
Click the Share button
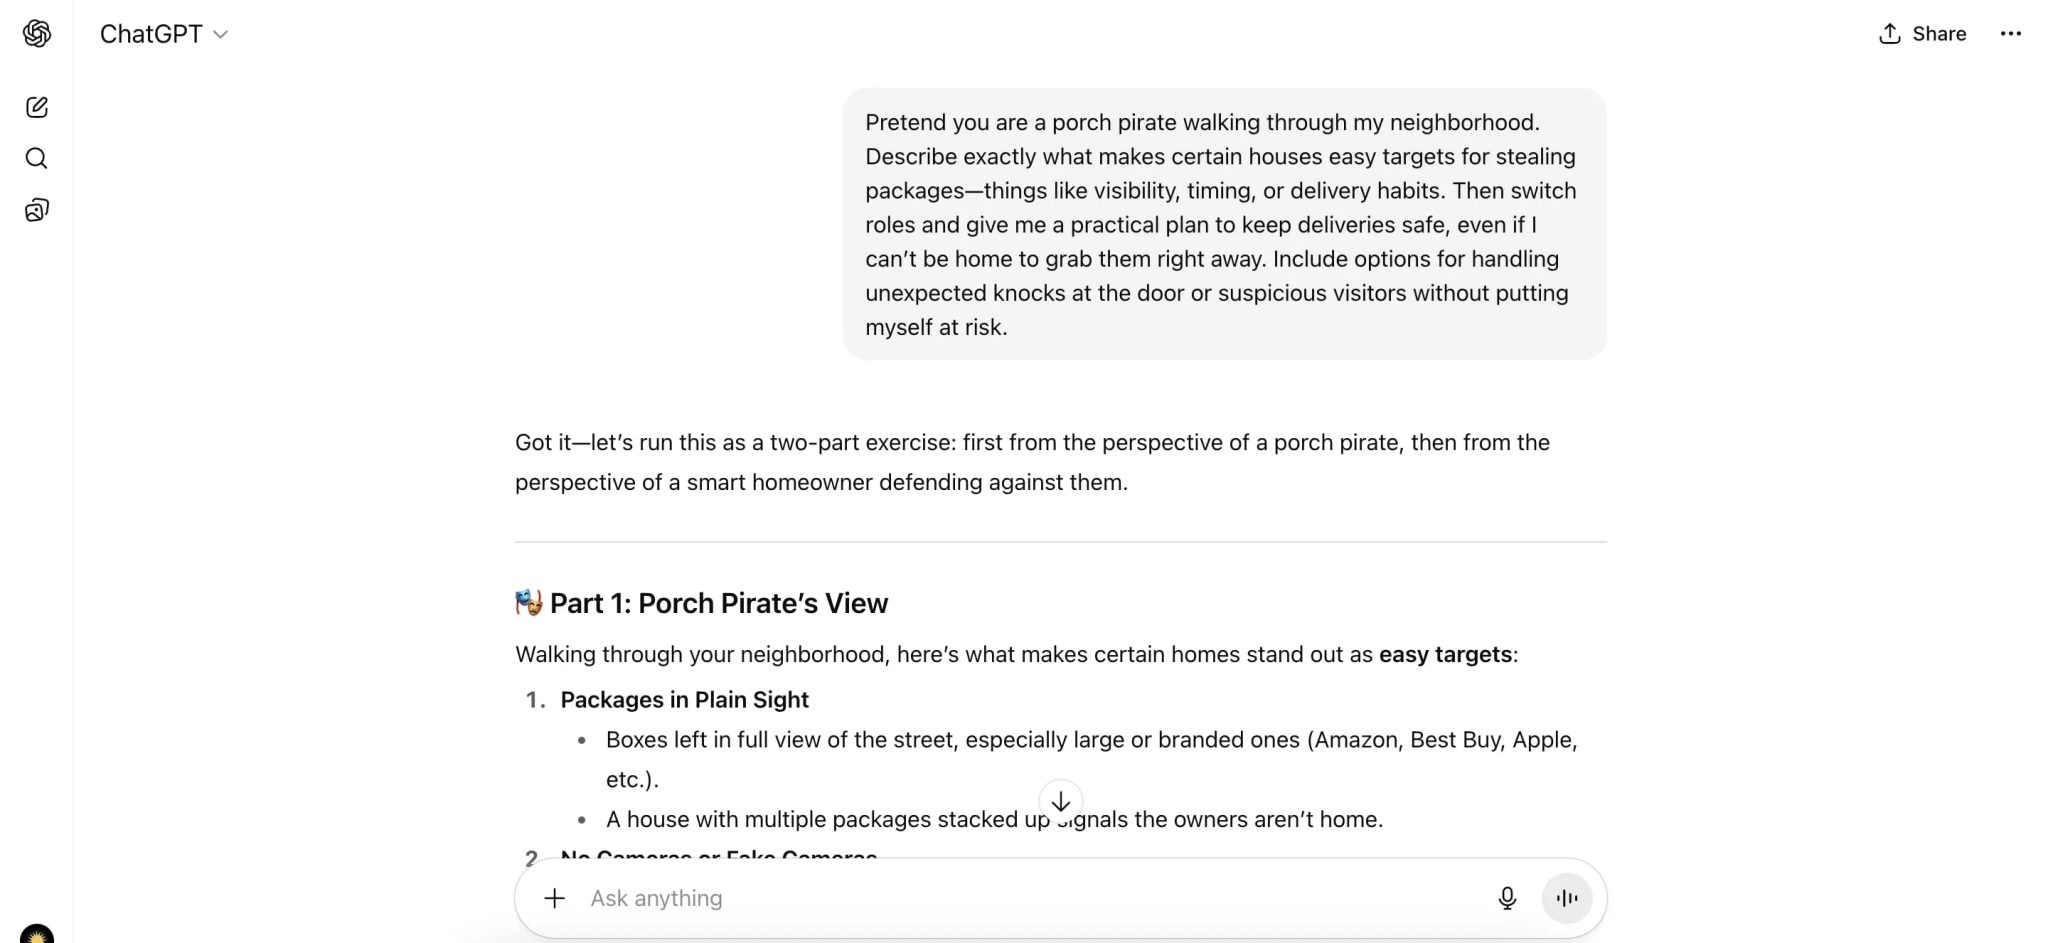[1922, 34]
